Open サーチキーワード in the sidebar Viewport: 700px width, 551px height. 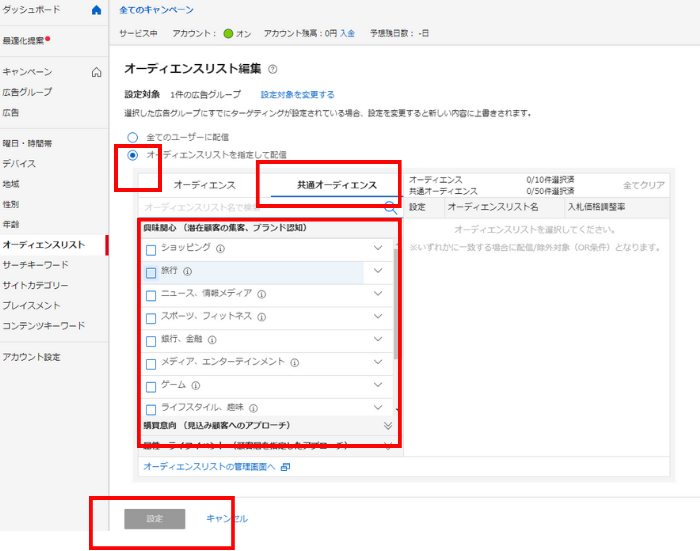pos(35,265)
